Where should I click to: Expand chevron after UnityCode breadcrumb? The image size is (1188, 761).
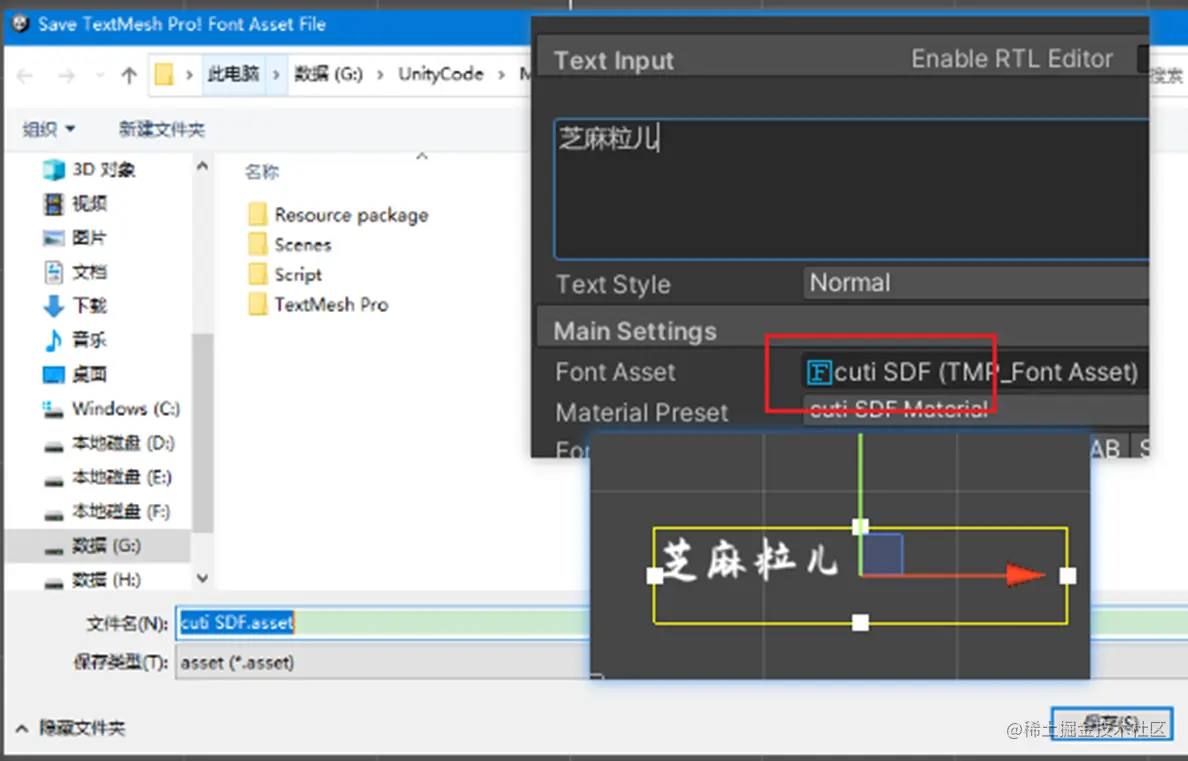click(x=502, y=74)
